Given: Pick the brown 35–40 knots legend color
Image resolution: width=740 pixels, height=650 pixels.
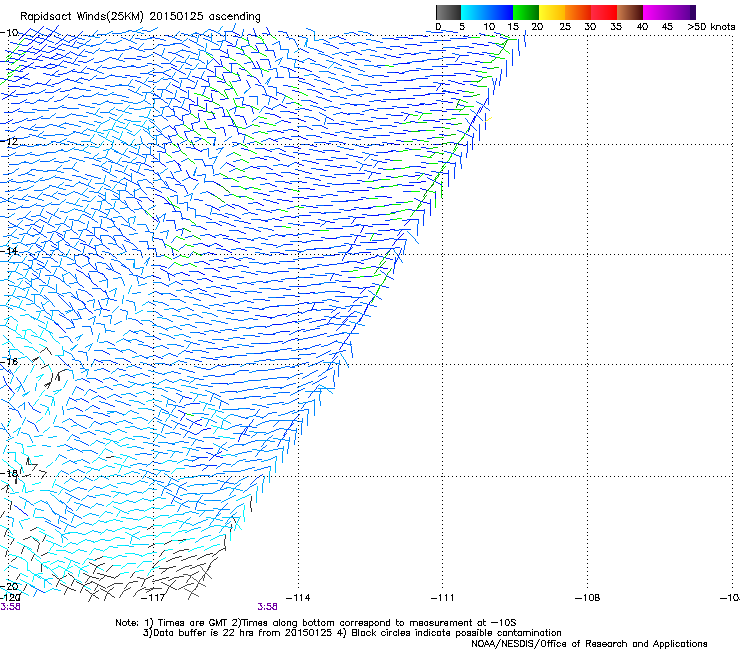Looking at the screenshot, I should click(630, 12).
